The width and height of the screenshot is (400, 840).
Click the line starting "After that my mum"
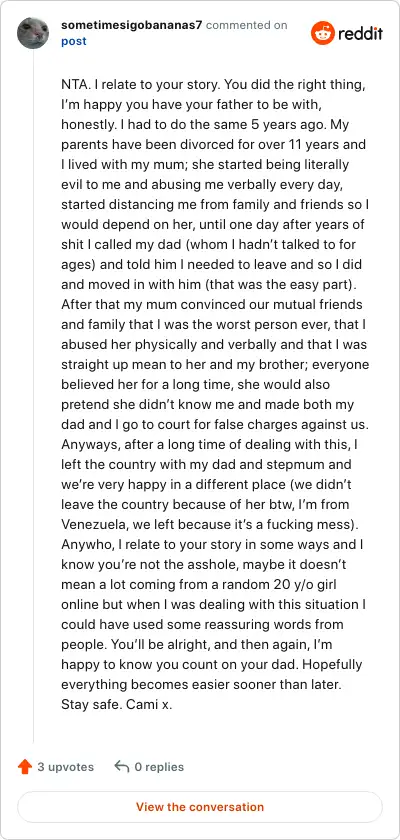click(x=212, y=305)
